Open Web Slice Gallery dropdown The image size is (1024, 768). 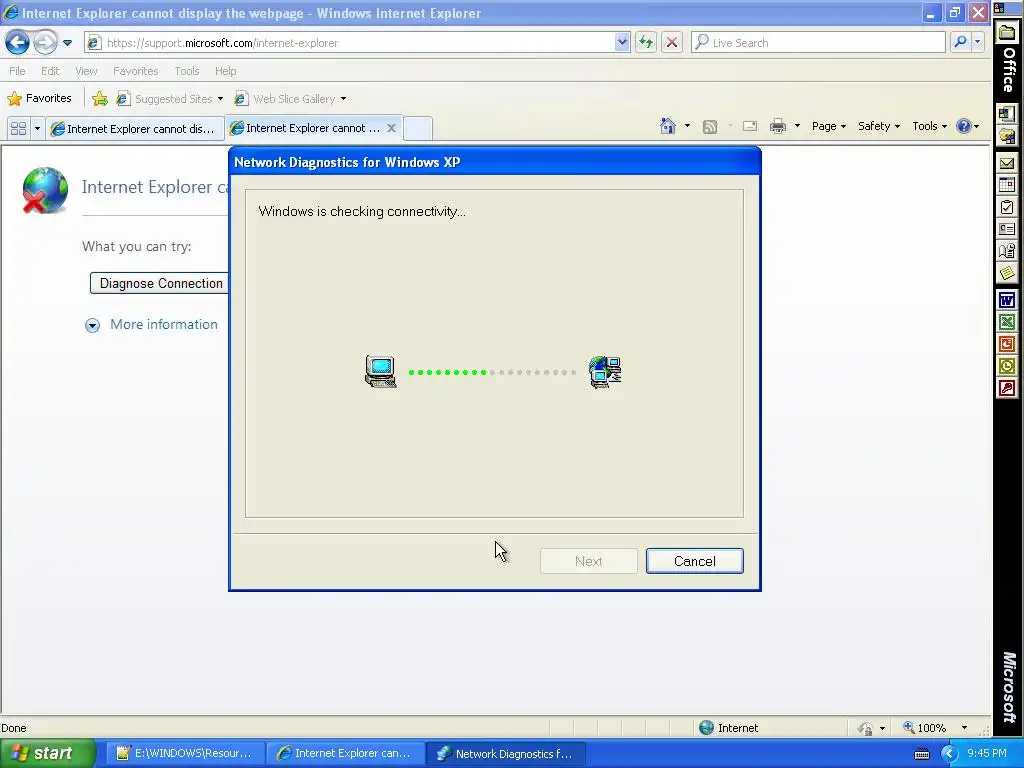point(291,99)
